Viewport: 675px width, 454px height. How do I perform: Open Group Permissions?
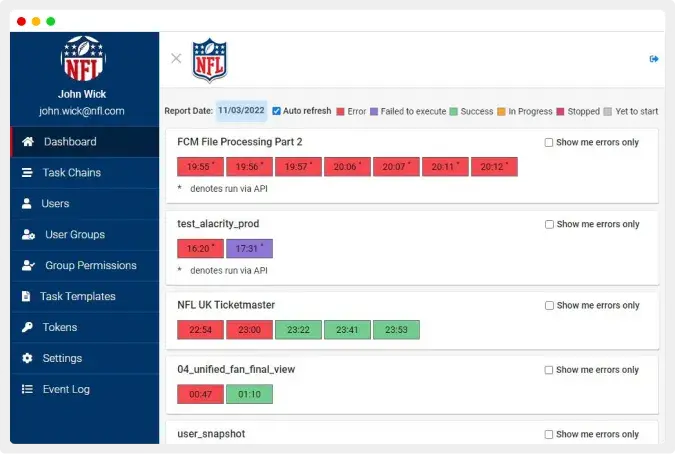84,266
